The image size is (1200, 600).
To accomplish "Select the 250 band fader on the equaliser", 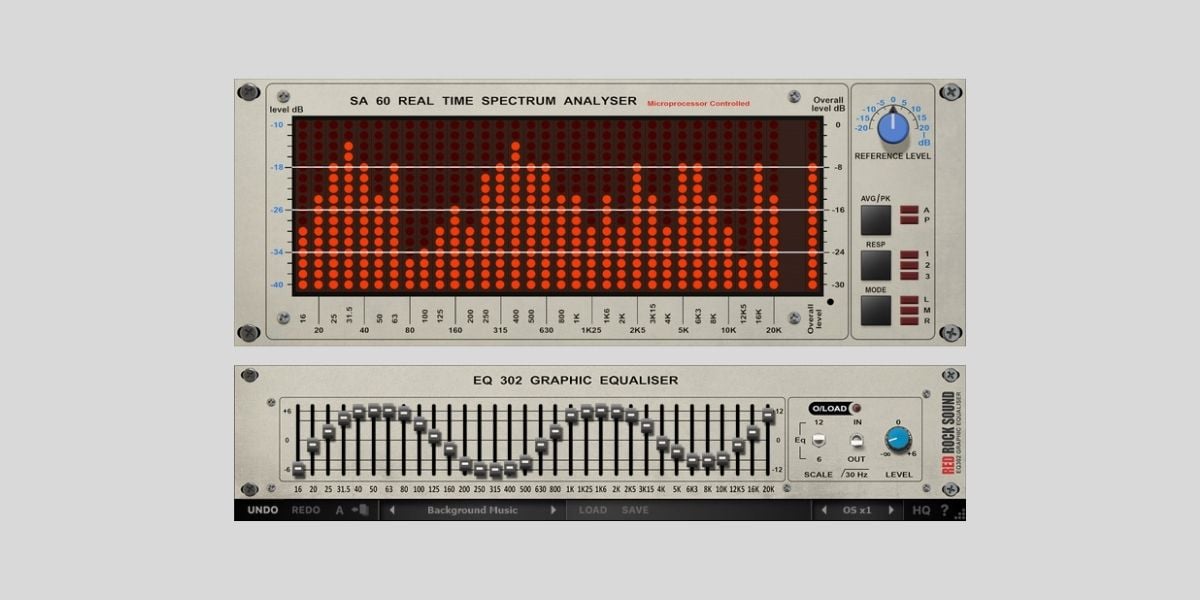I will pyautogui.click(x=480, y=469).
